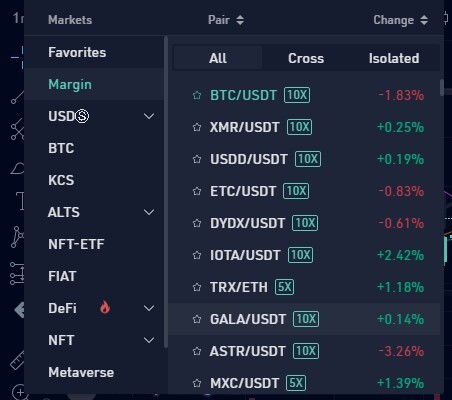Click the star icon beside IOTA/USDT

pos(197,255)
